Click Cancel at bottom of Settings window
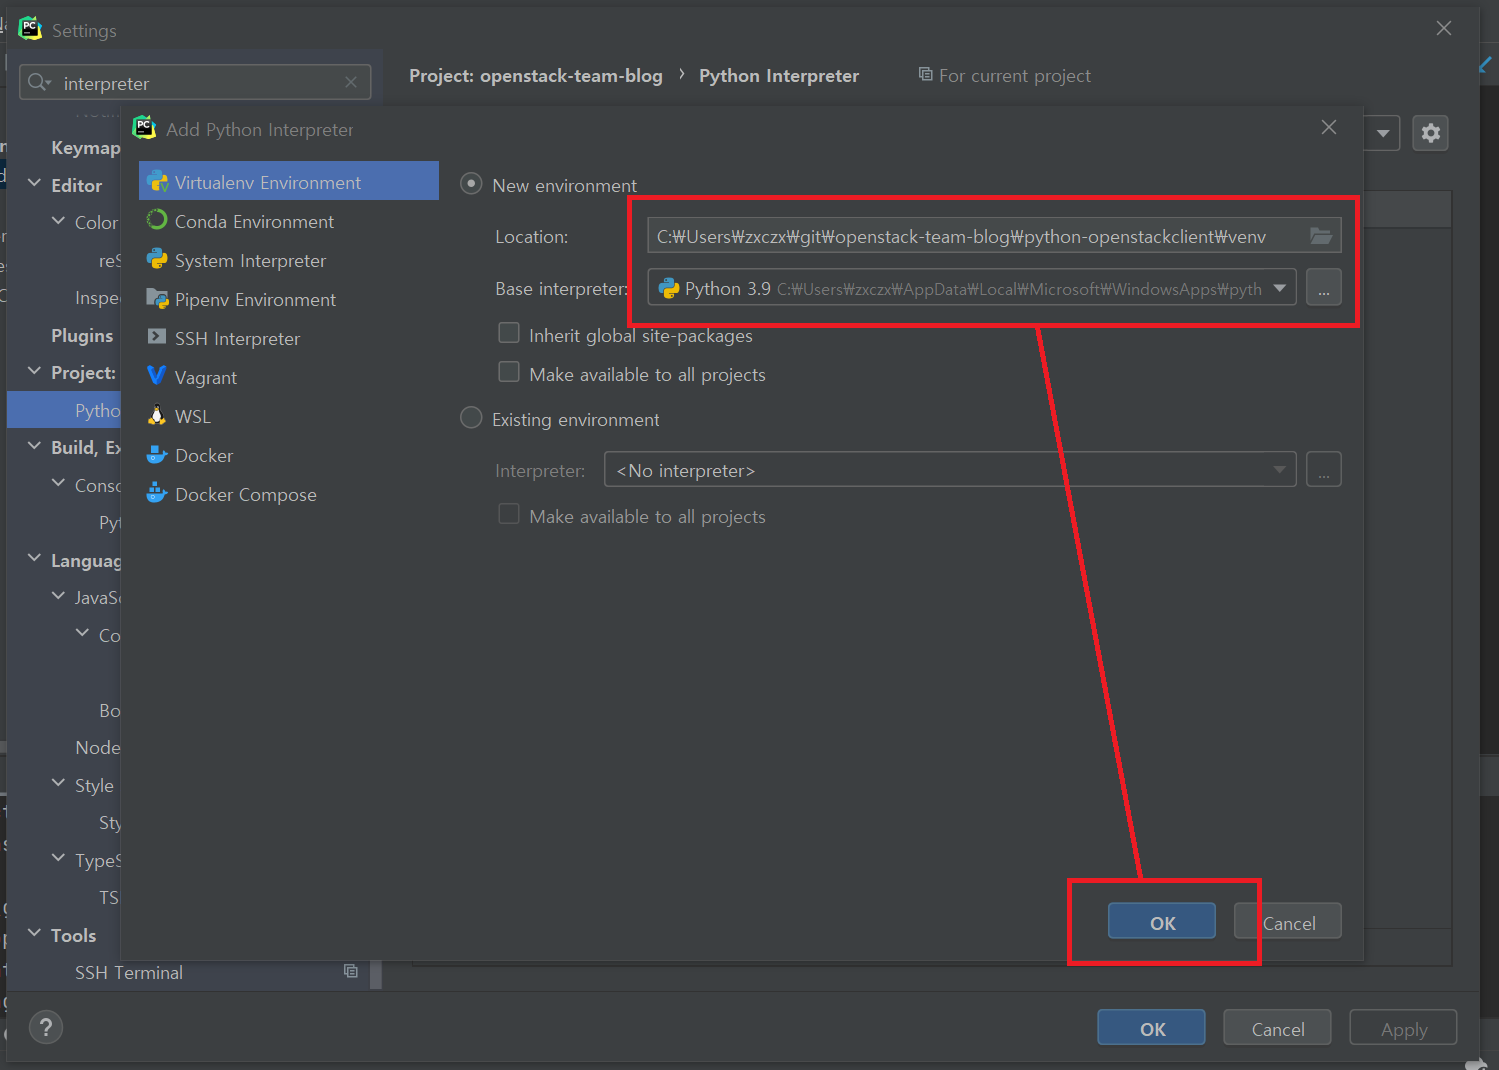This screenshot has width=1499, height=1070. (x=1278, y=1028)
